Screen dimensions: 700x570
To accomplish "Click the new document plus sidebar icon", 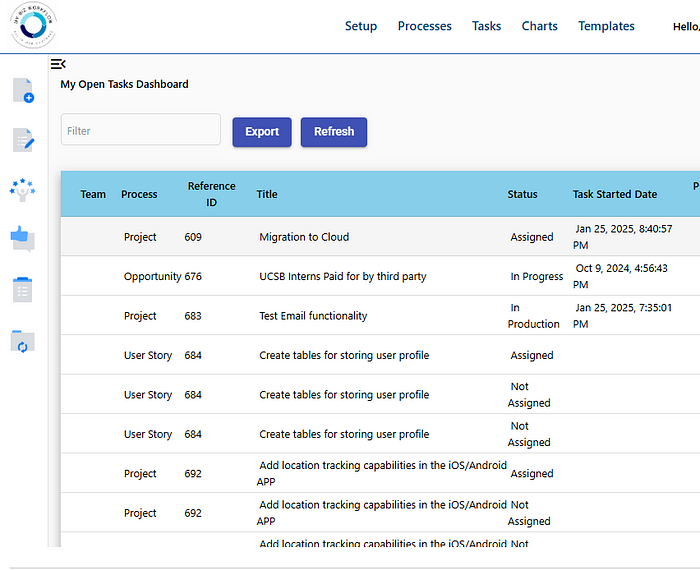I will (x=23, y=91).
